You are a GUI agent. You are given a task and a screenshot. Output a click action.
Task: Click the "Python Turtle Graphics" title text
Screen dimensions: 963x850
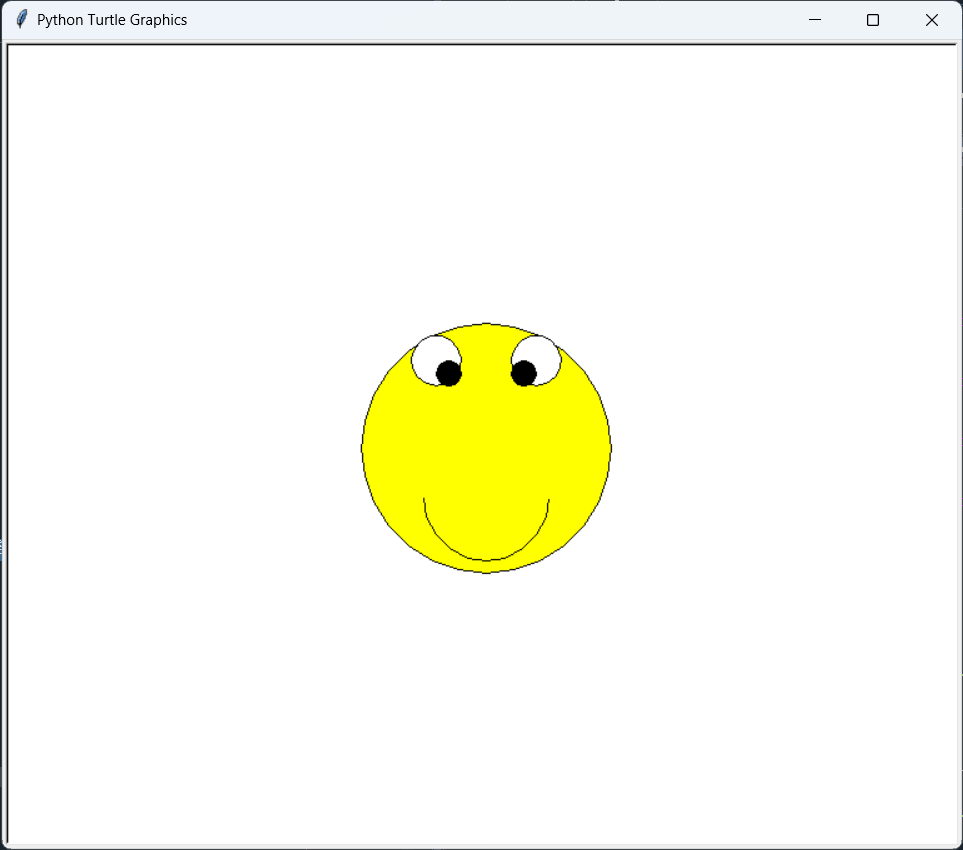(112, 20)
